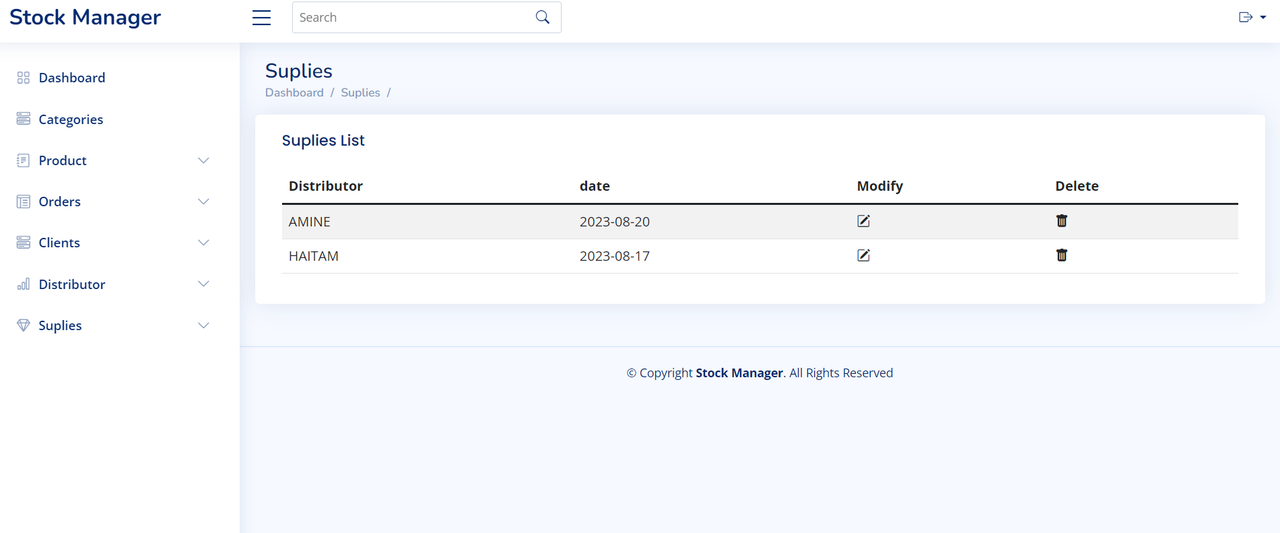1280x533 pixels.
Task: Click the Clients icon in sidebar
Action: pyautogui.click(x=23, y=243)
